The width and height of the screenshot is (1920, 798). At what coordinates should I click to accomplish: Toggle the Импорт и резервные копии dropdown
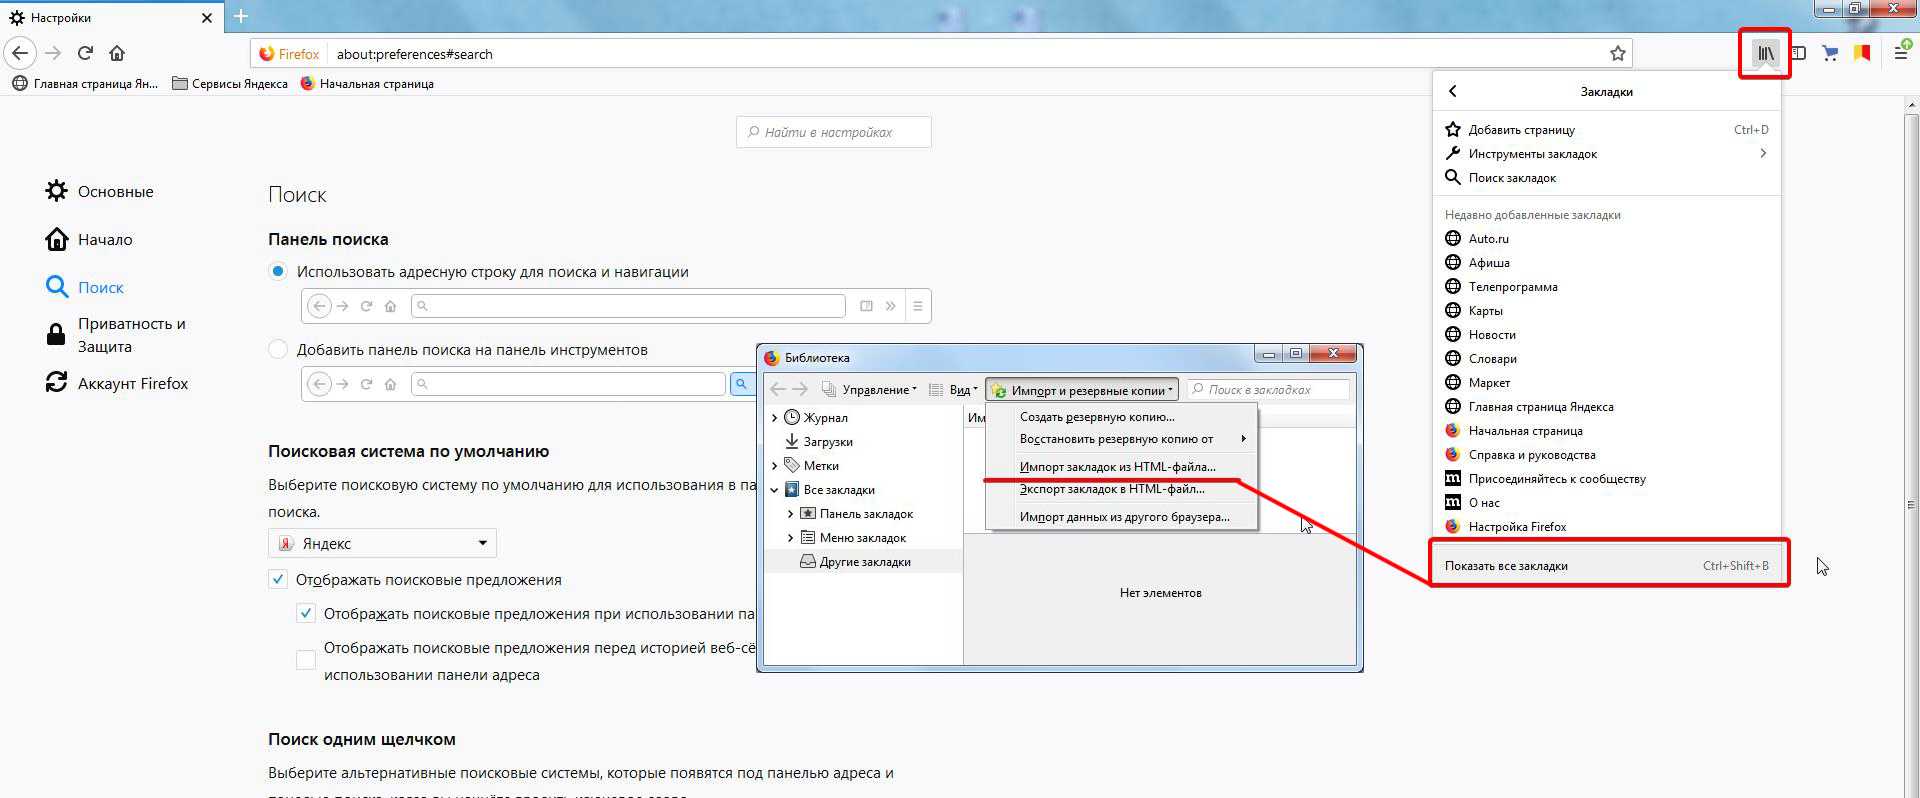pyautogui.click(x=1082, y=390)
